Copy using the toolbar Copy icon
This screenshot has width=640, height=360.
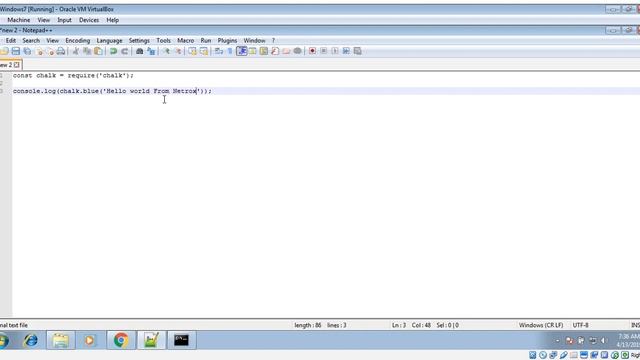pos(87,51)
